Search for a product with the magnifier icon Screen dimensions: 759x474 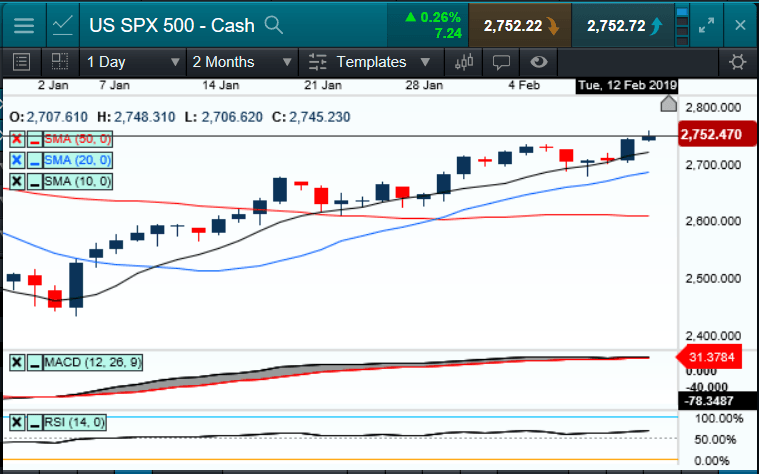(x=273, y=25)
